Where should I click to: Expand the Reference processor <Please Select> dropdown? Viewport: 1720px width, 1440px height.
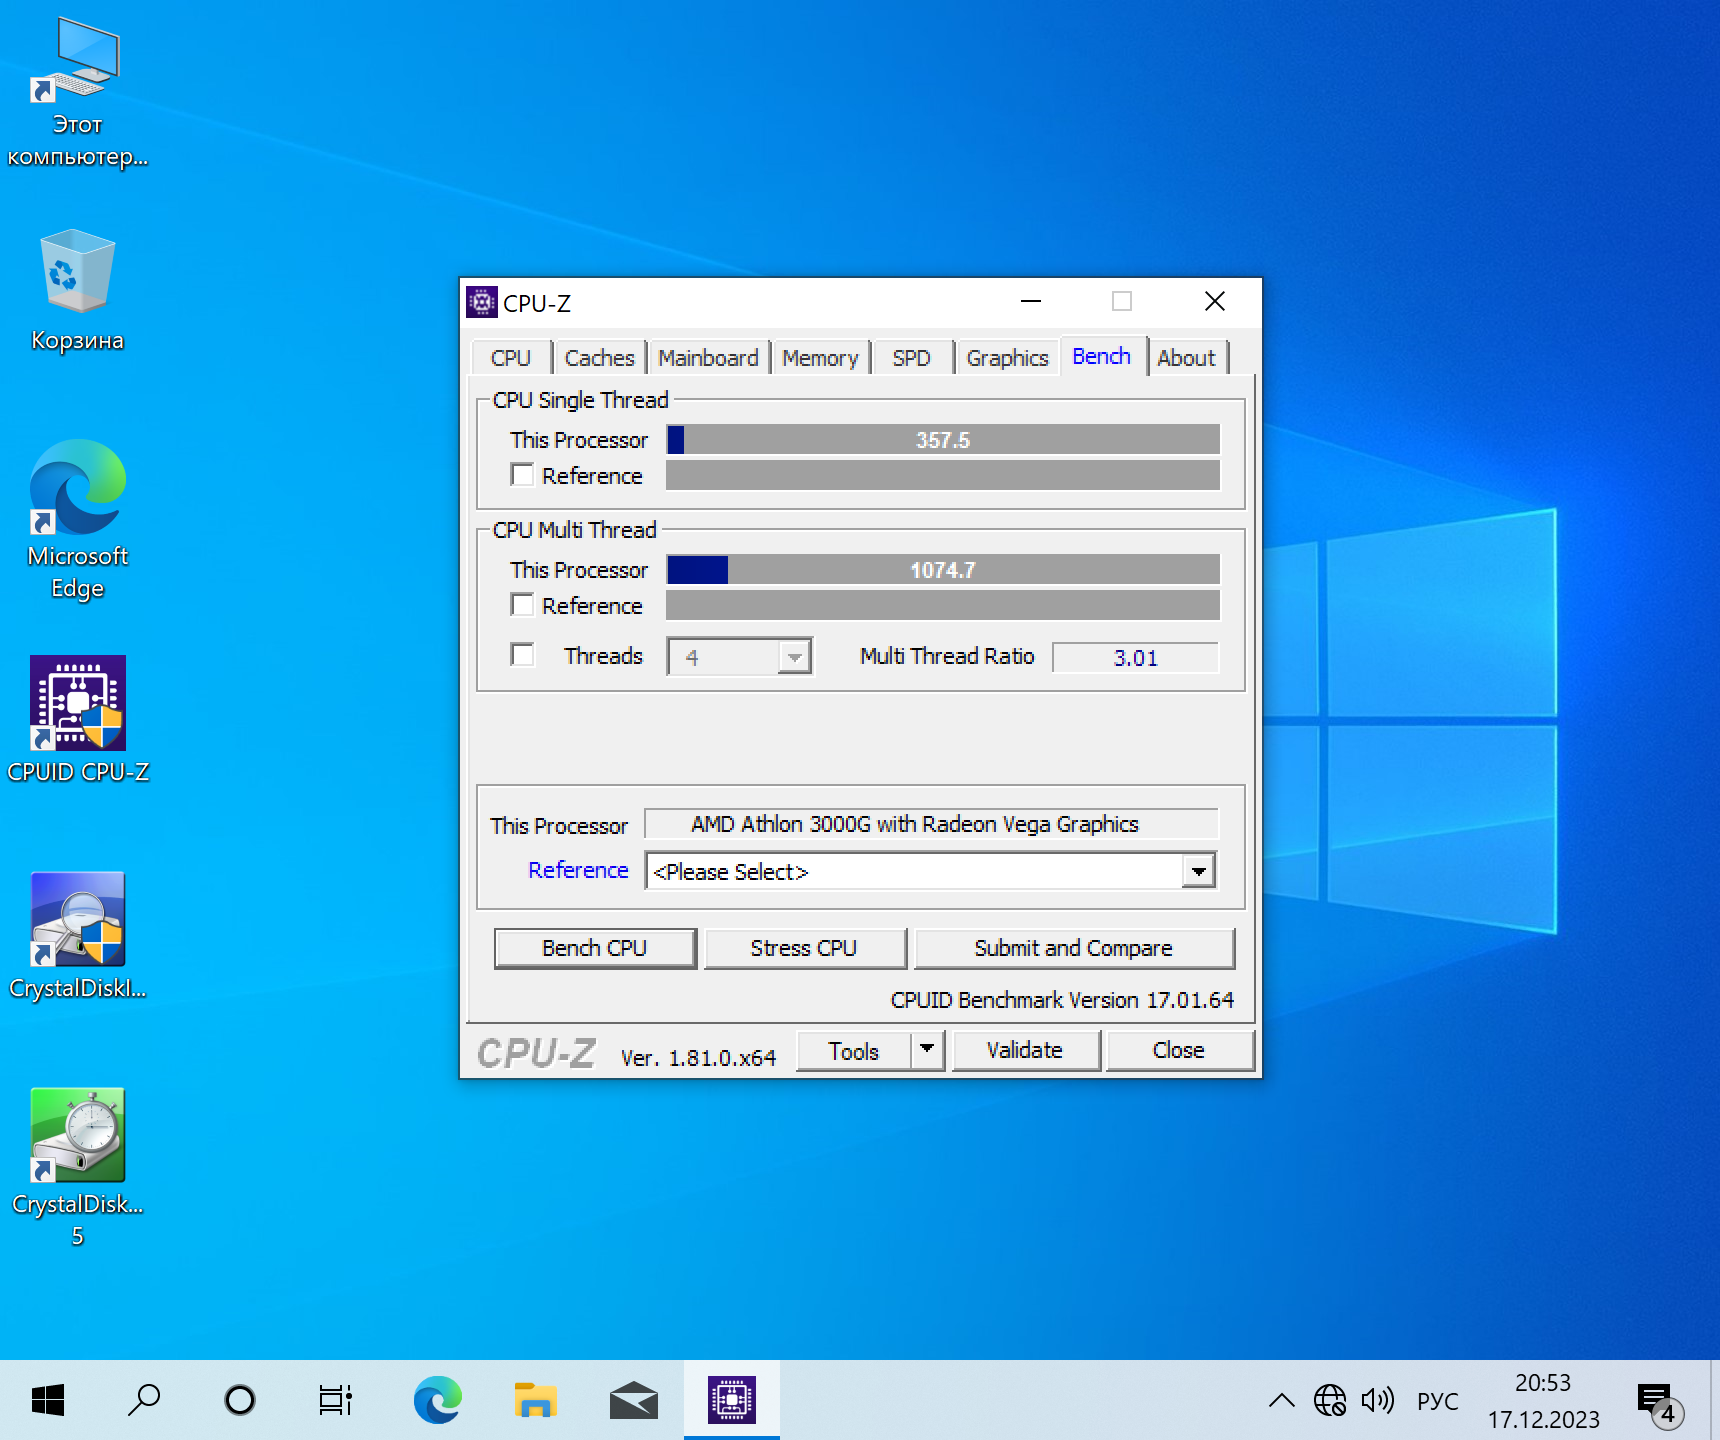tap(1198, 871)
